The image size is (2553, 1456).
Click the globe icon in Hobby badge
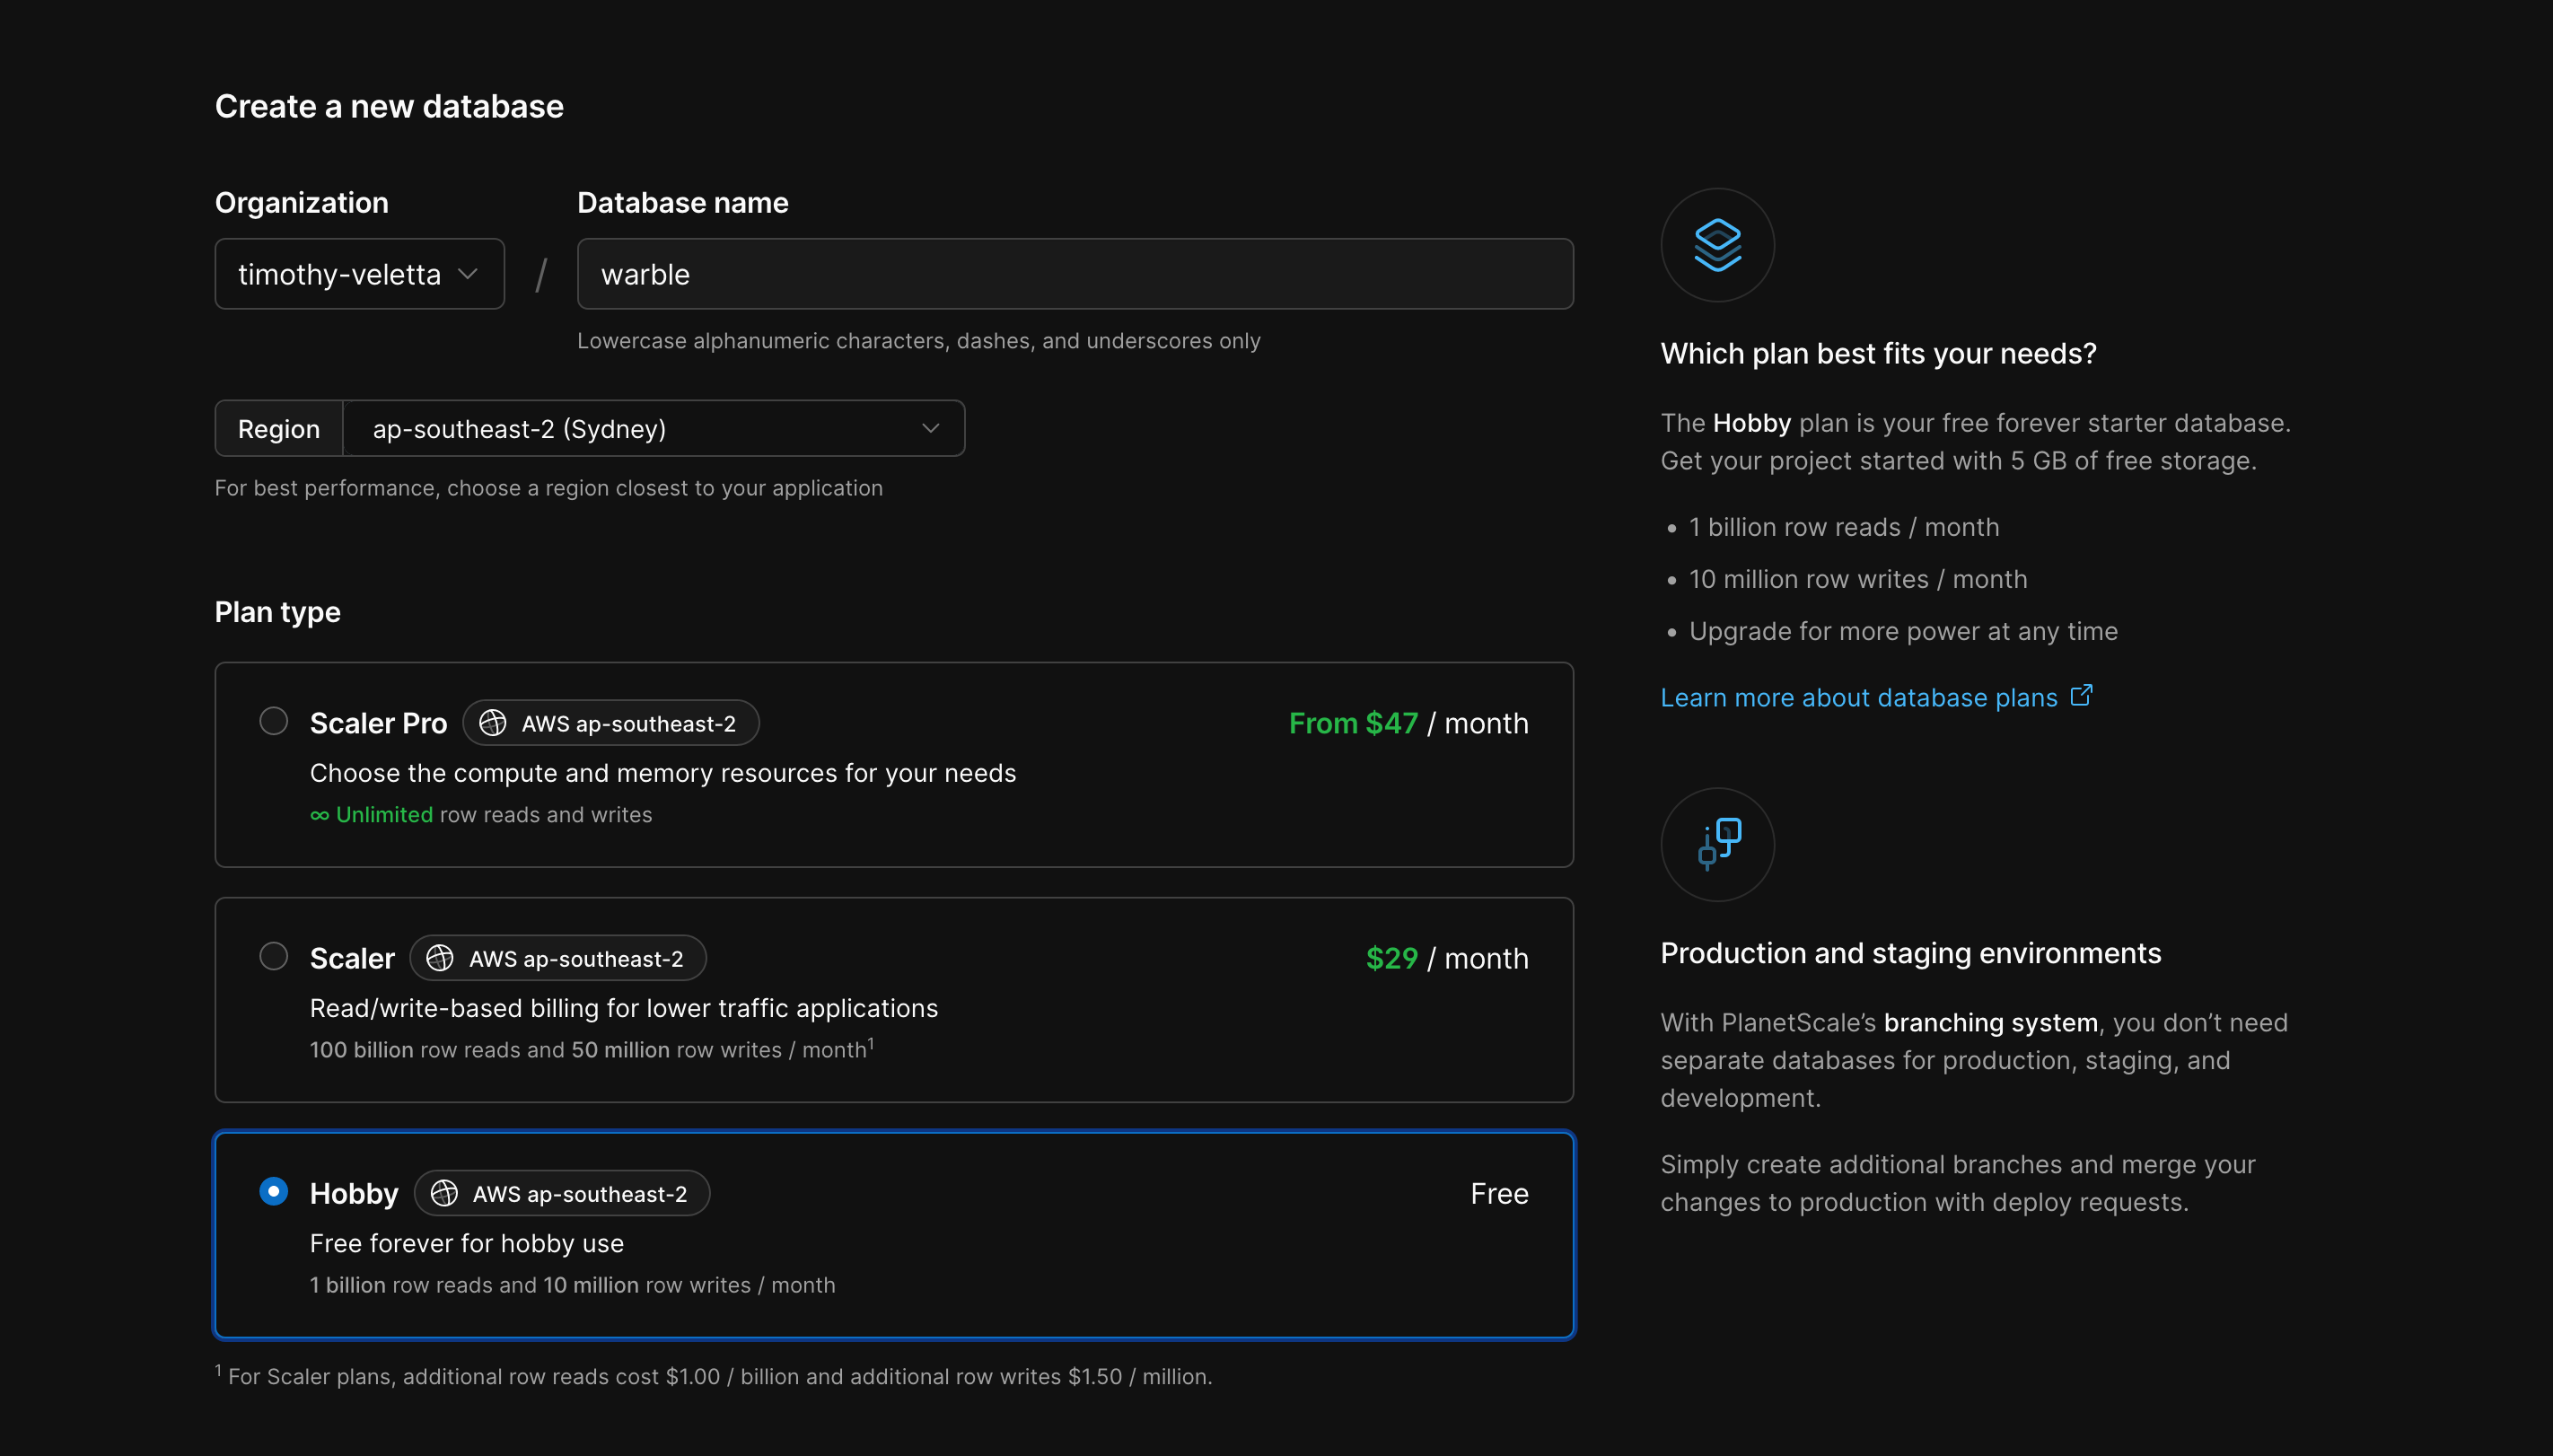[444, 1193]
